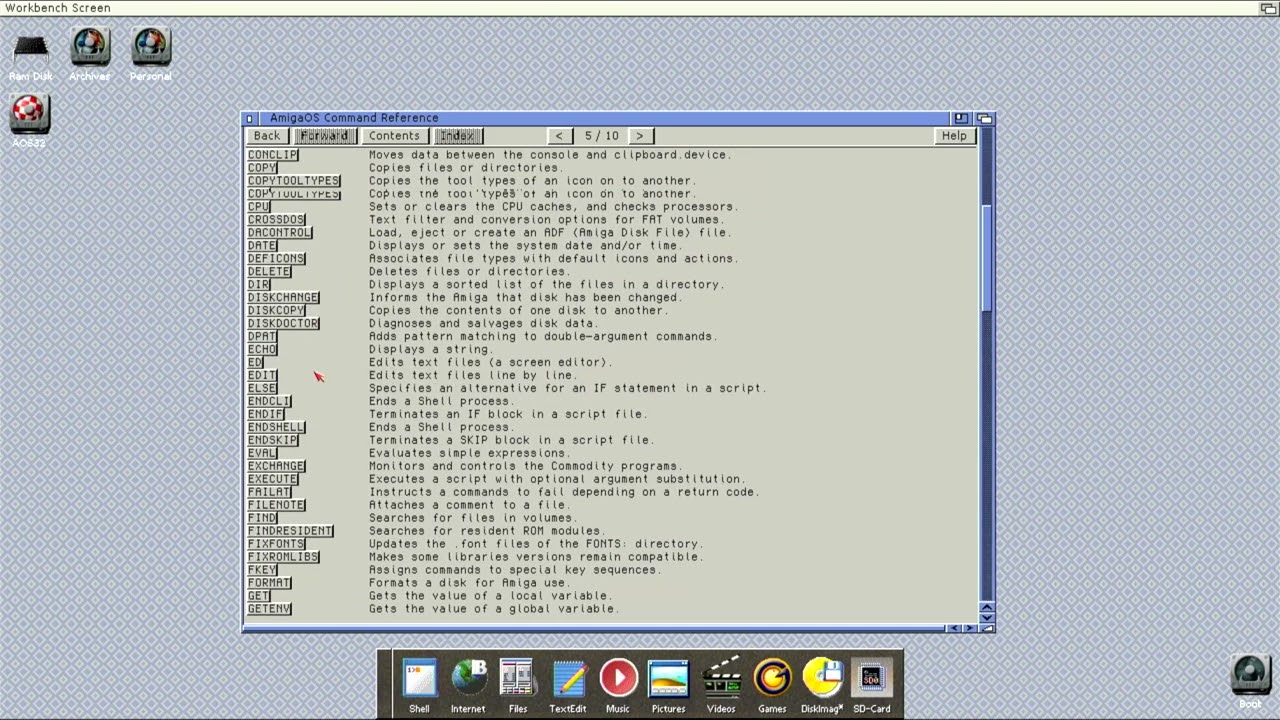Open the ENDIF command link
This screenshot has width=1280, height=720.
(x=266, y=415)
